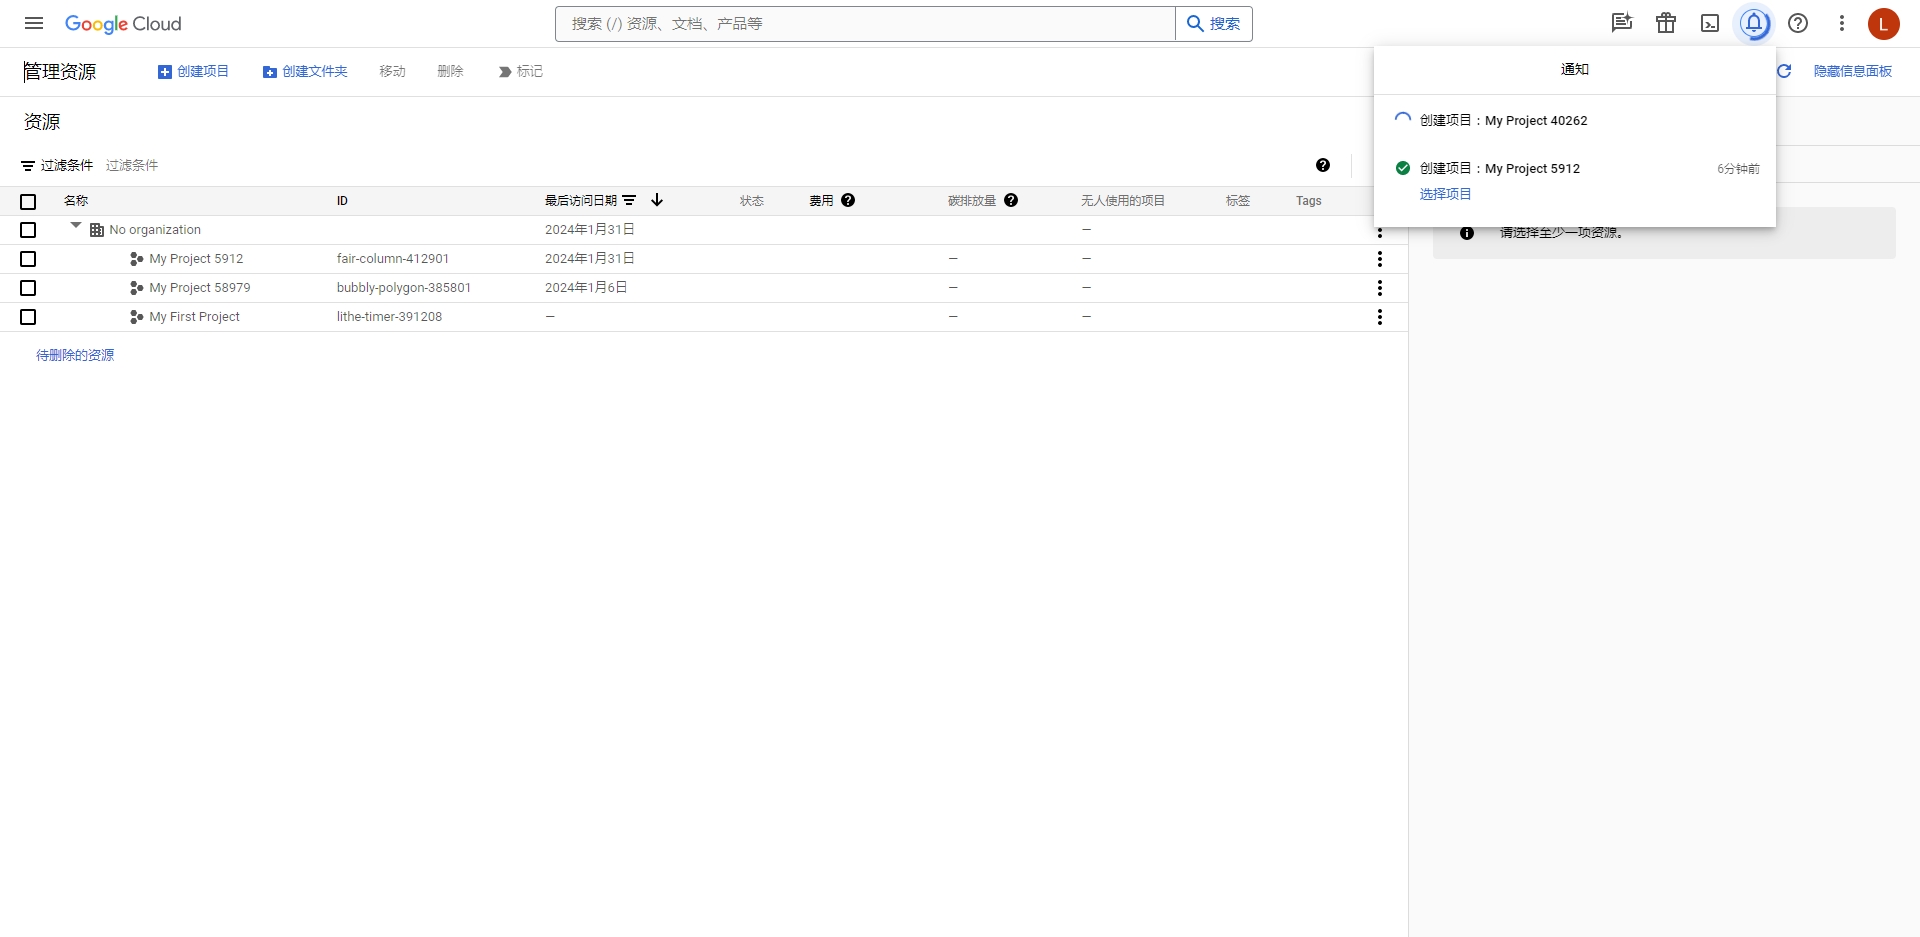This screenshot has width=1920, height=937.
Task: Click the 名称 column header
Action: click(76, 201)
